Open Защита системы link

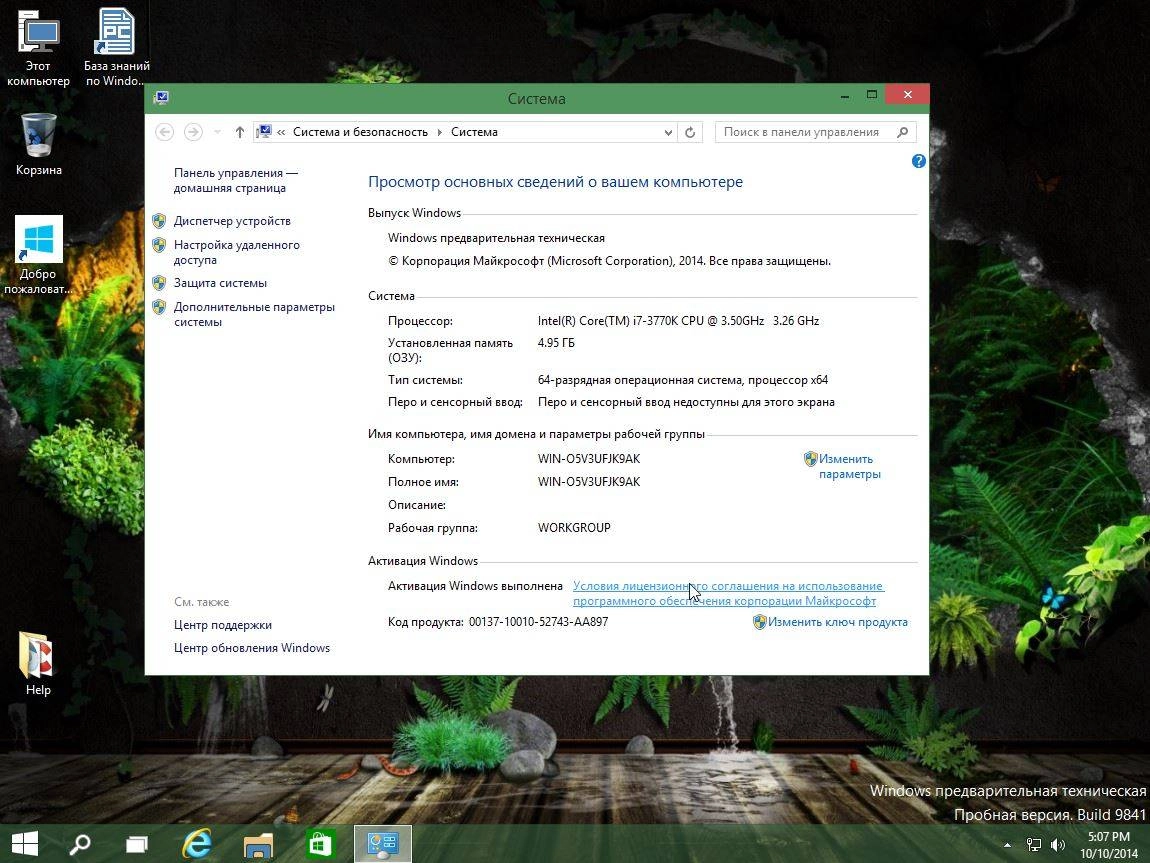tap(220, 283)
